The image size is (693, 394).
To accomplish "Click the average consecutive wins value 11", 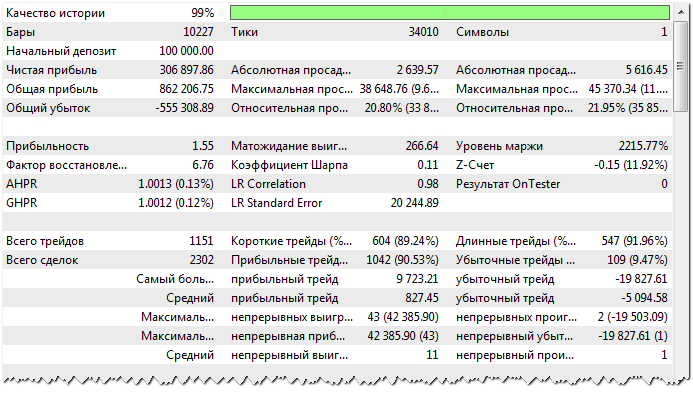I will (x=432, y=355).
